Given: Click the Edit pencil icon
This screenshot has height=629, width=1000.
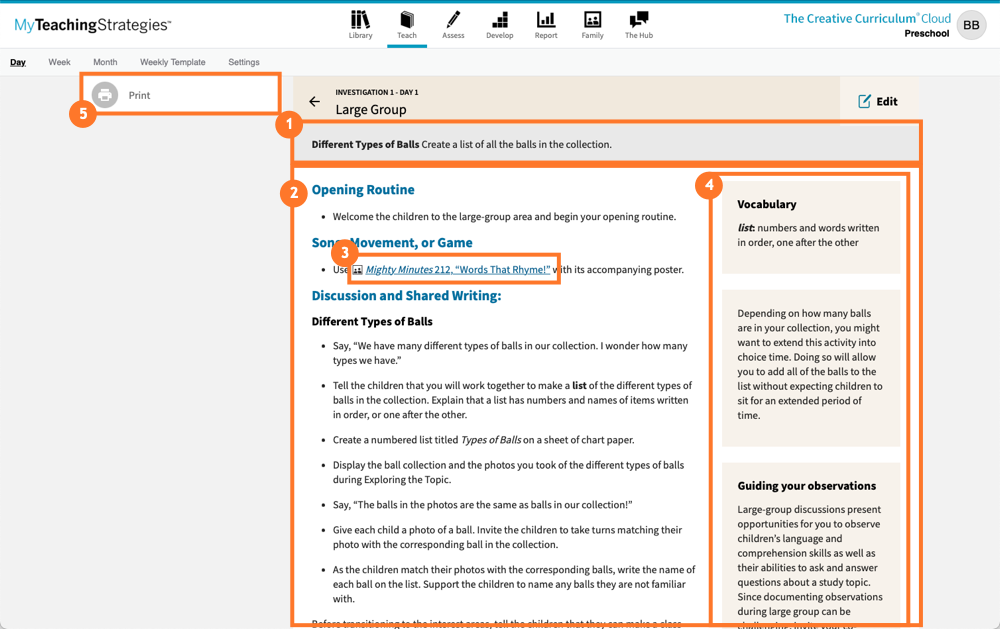Looking at the screenshot, I should pyautogui.click(x=865, y=101).
